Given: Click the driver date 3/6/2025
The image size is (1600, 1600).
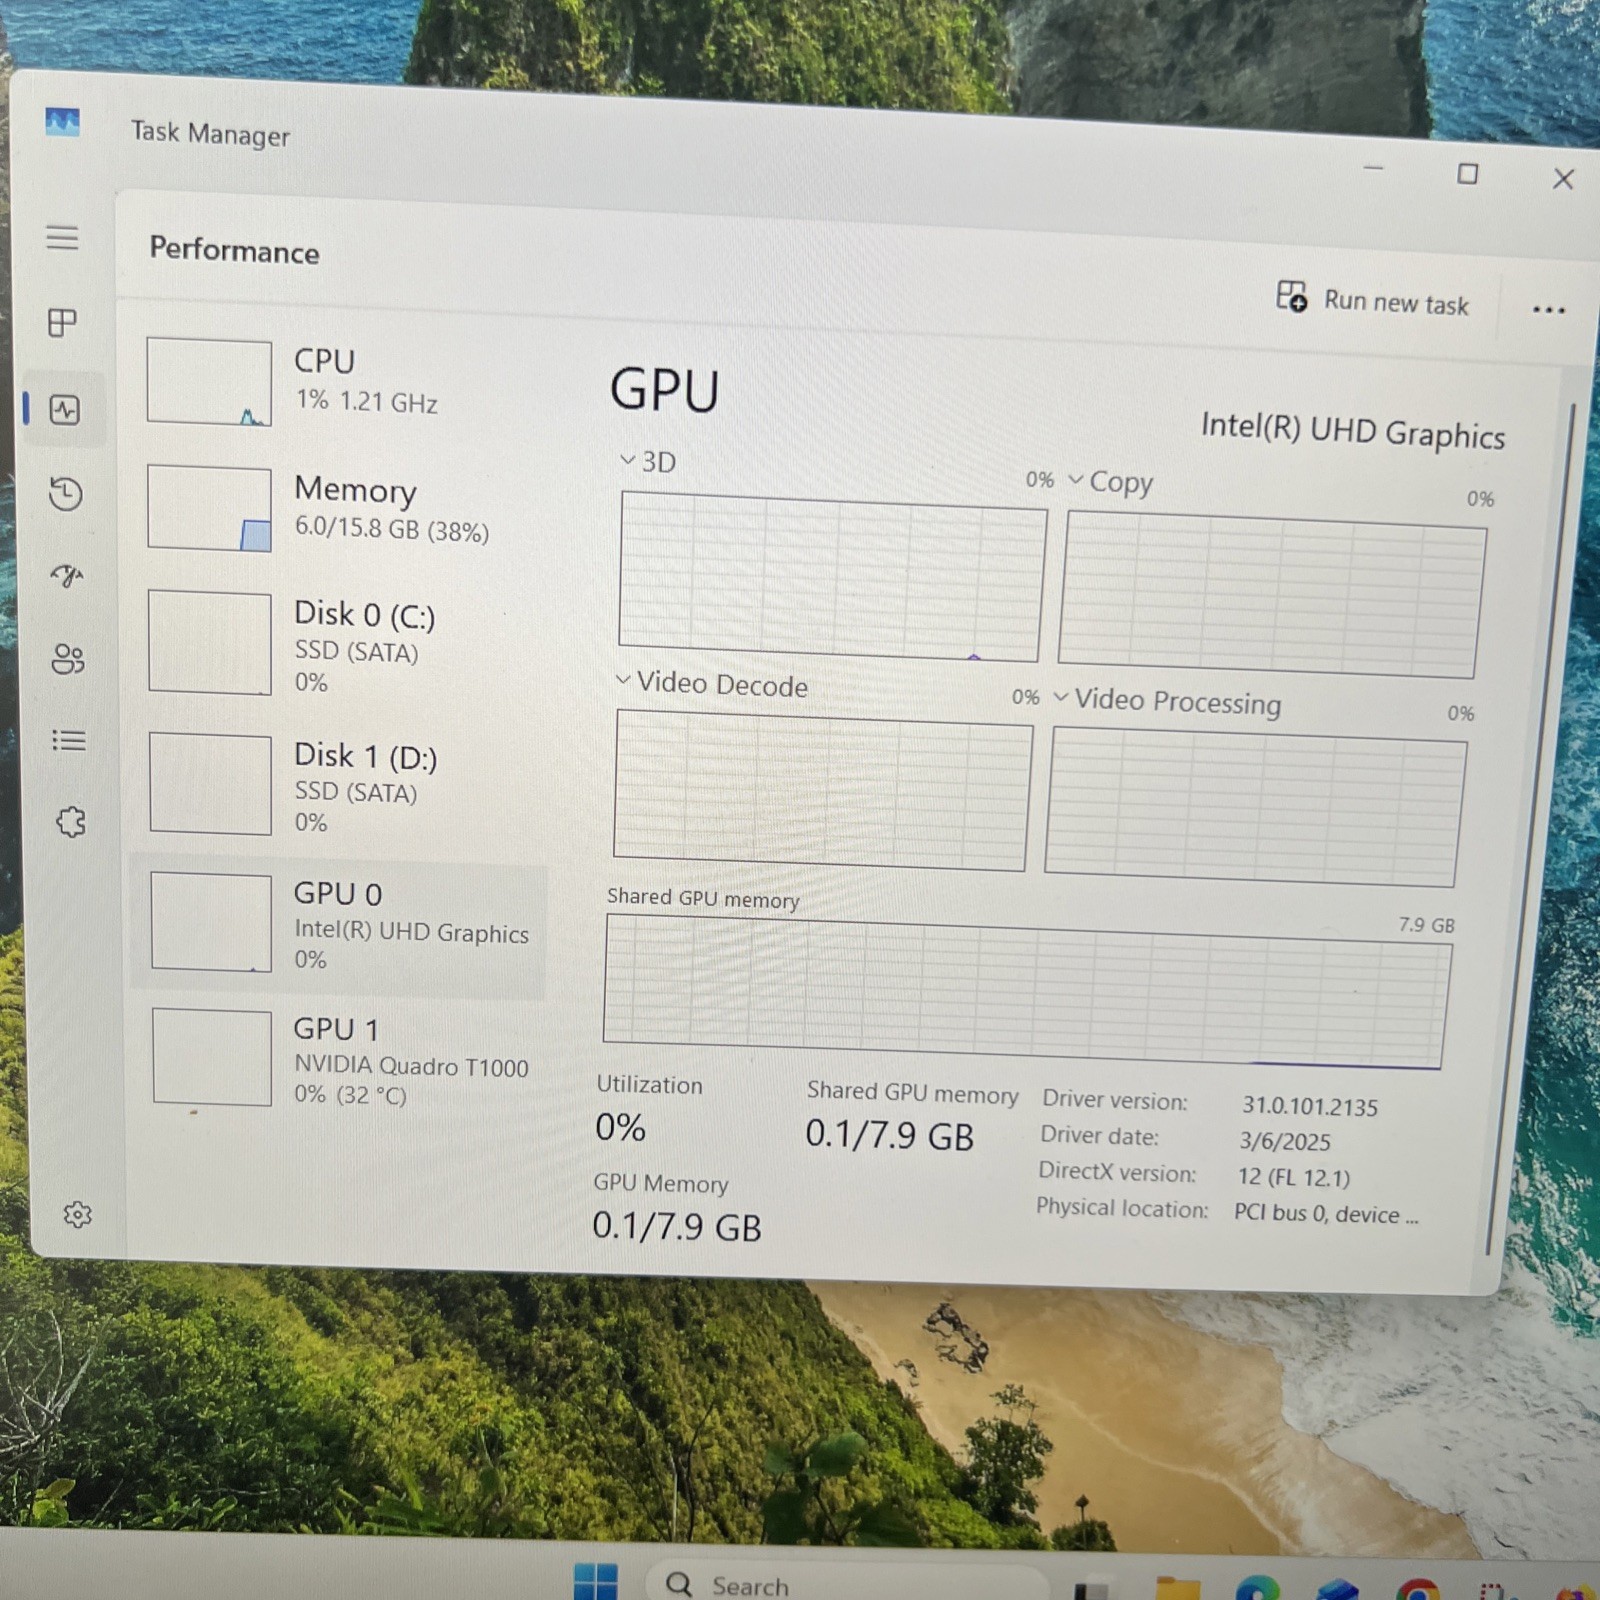Looking at the screenshot, I should 1284,1141.
